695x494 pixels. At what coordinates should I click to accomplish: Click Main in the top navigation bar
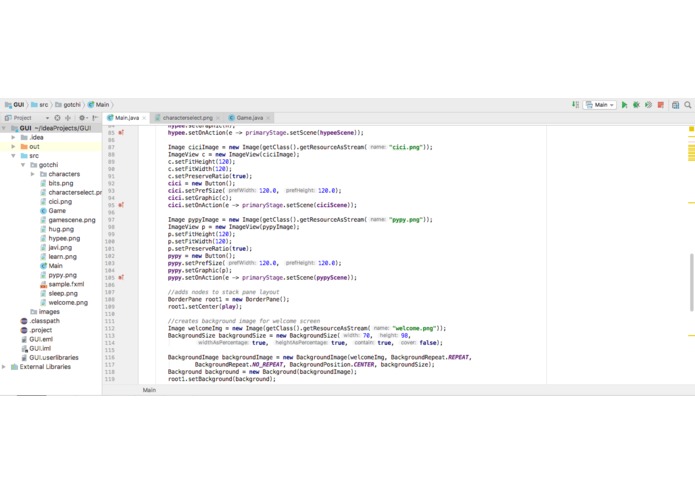(x=98, y=105)
